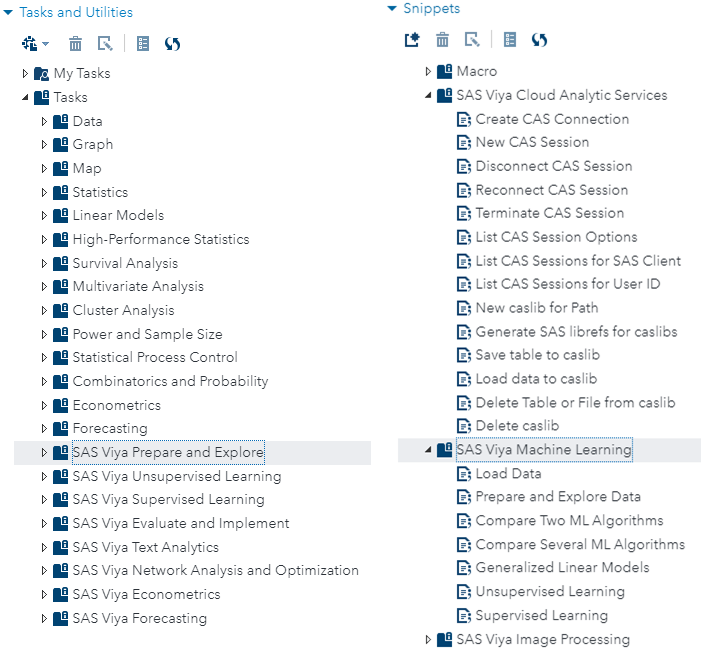
Task: Select SAS Viya Prepare and Explore folder
Action: click(168, 452)
